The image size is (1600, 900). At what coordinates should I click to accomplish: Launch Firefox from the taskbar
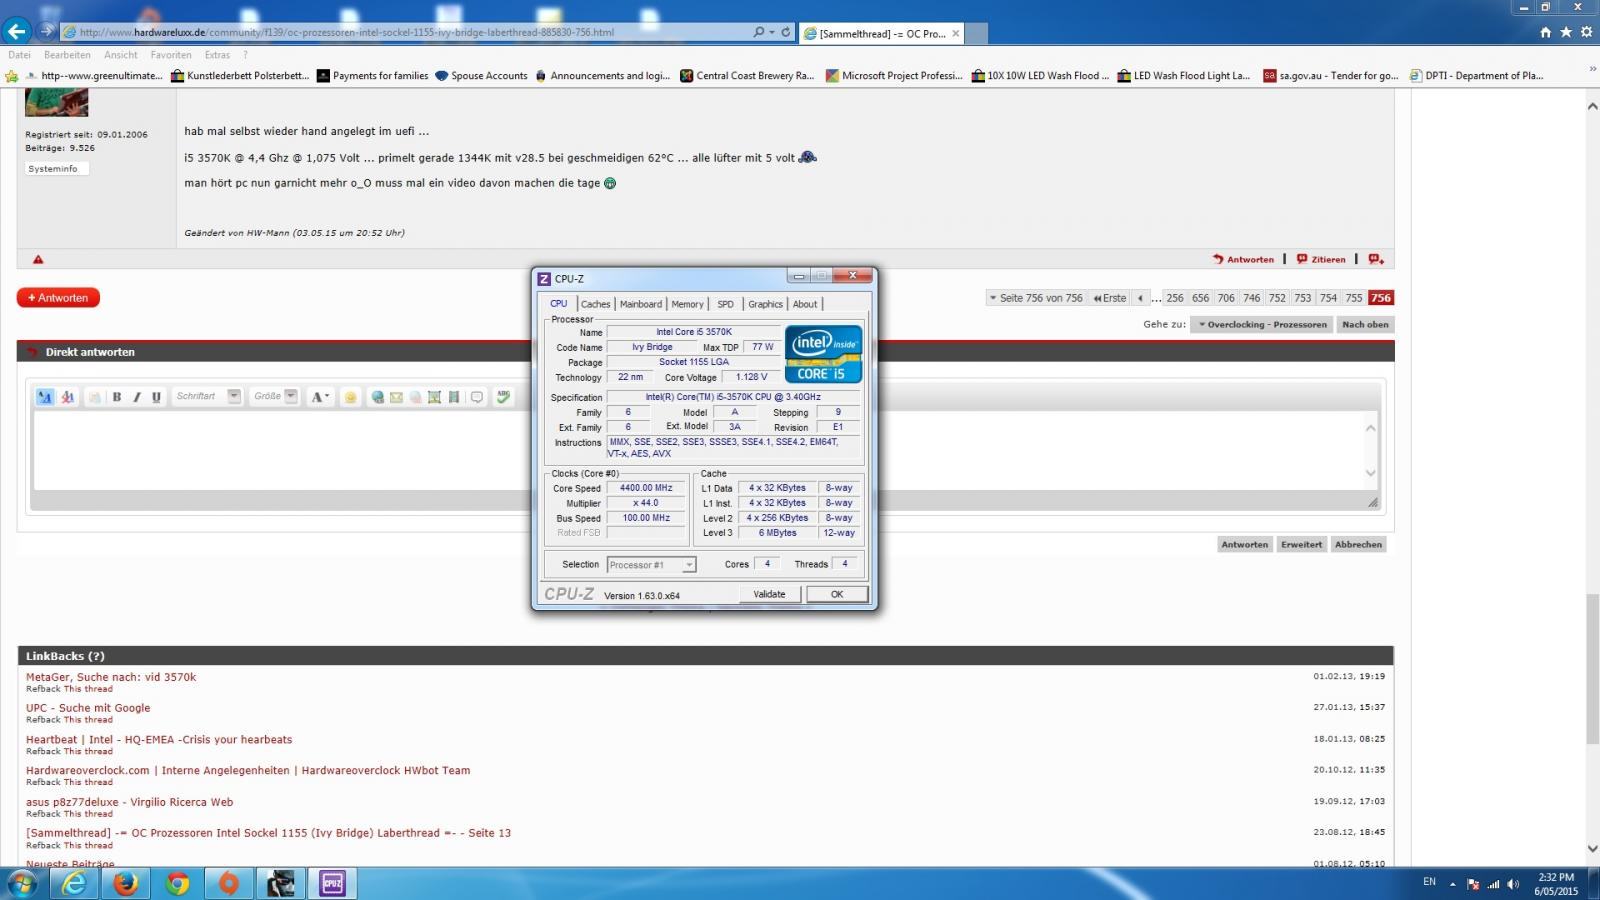(125, 883)
